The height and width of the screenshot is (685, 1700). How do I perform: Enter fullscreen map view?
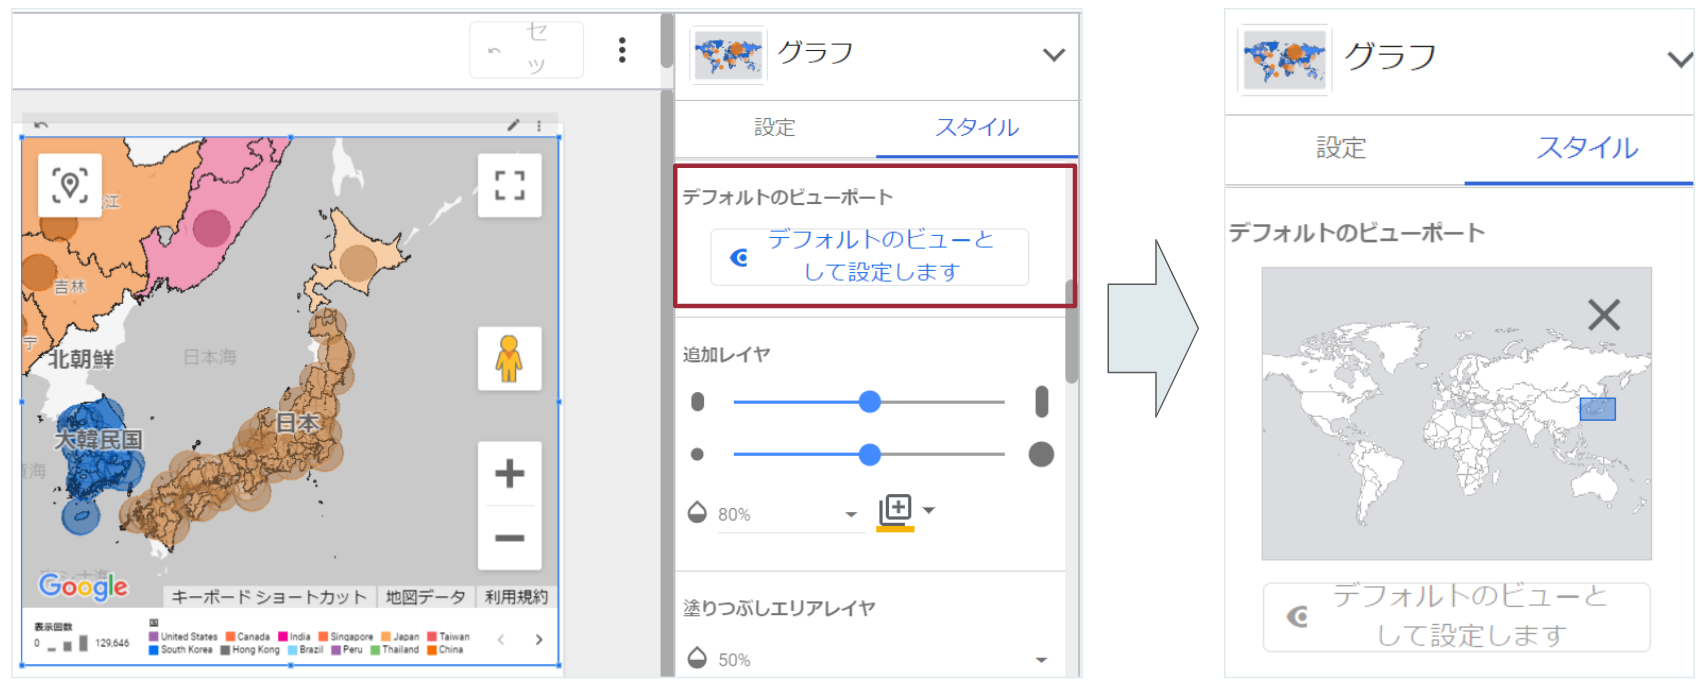[x=509, y=185]
